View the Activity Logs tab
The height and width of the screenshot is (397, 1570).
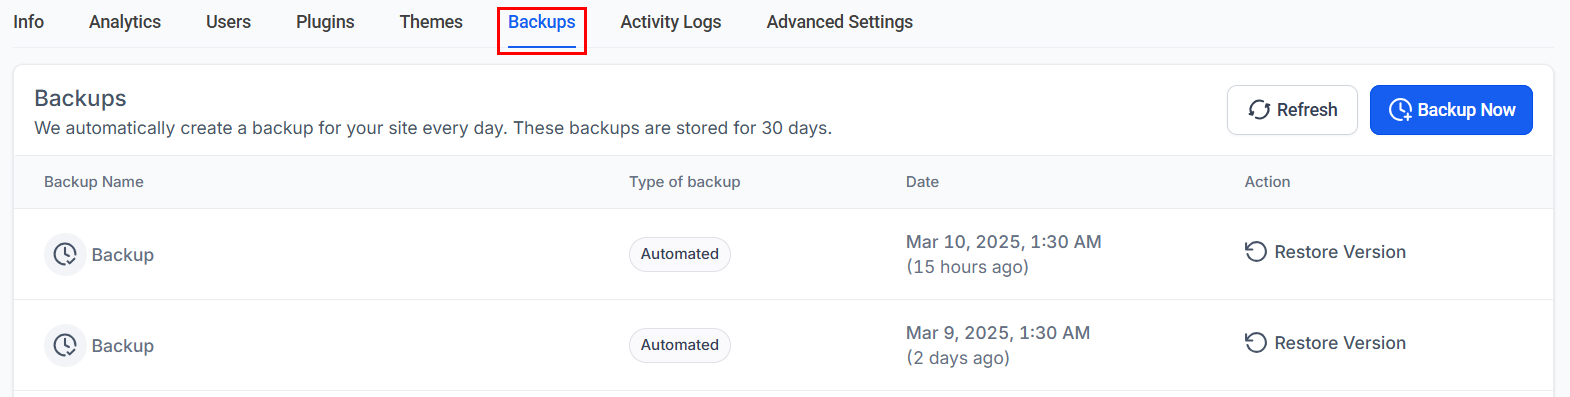pos(671,22)
